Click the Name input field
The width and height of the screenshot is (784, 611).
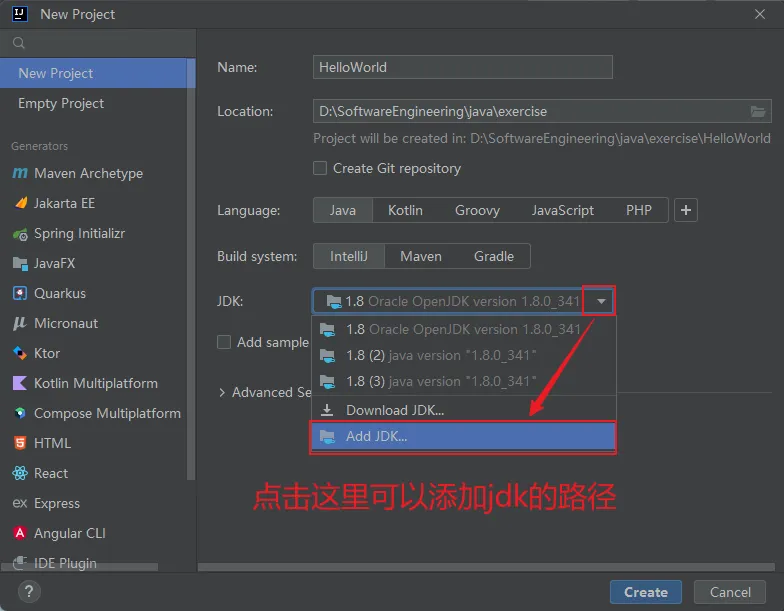click(462, 67)
